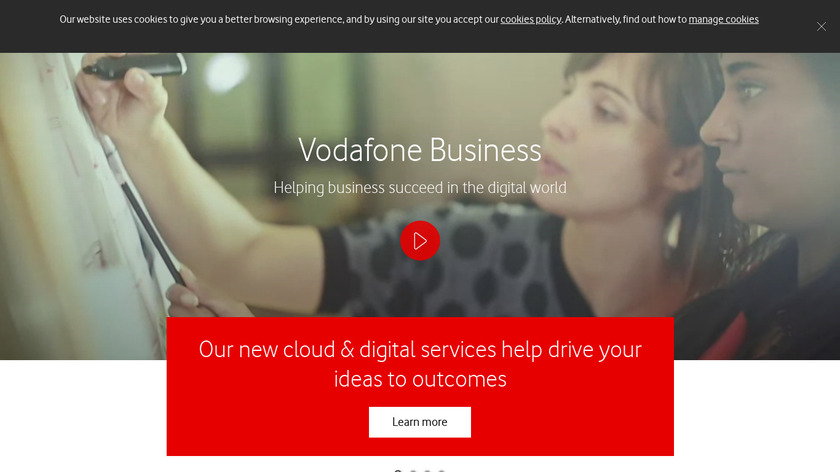
Task: Click the Vodafone Business hero heading
Action: point(419,150)
